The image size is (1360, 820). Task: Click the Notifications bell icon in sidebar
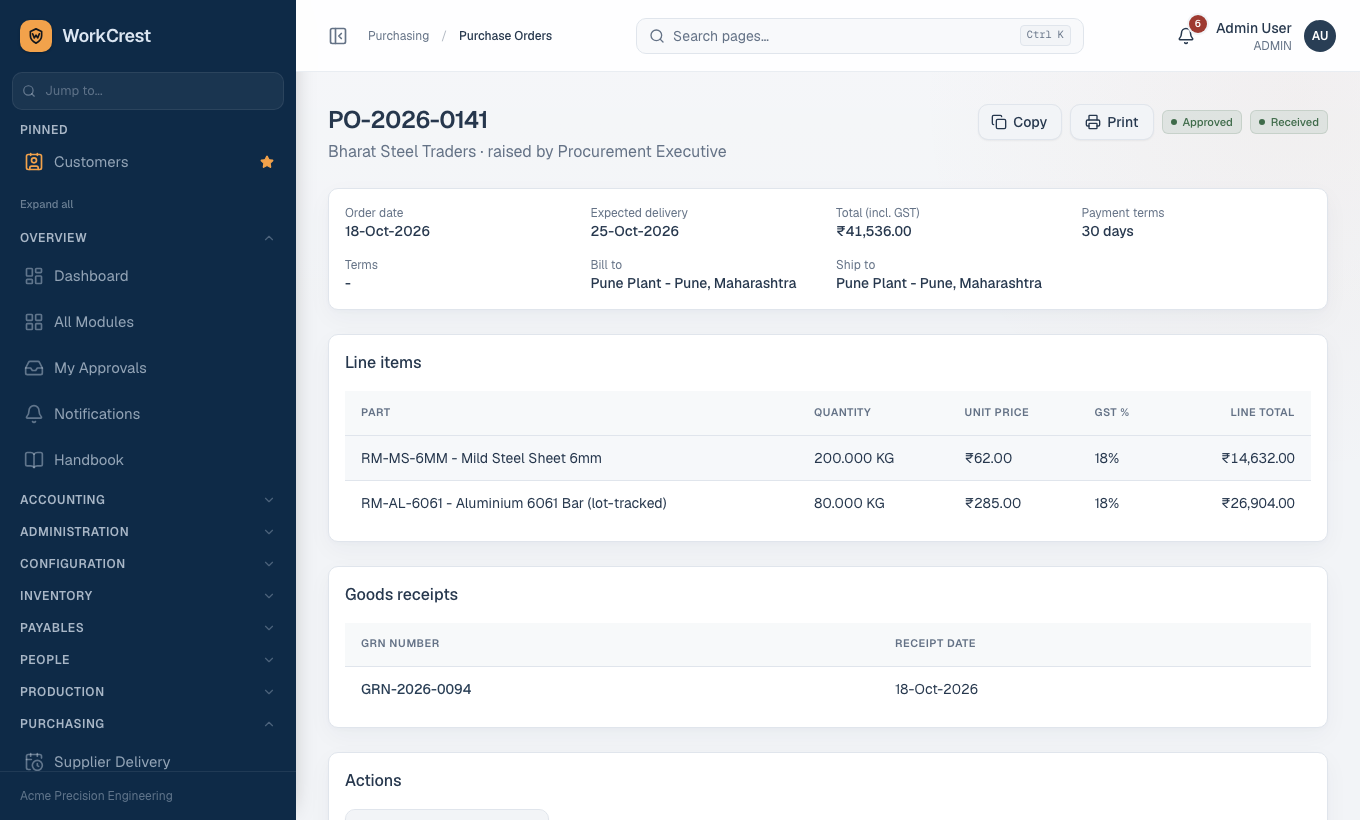[x=34, y=414]
